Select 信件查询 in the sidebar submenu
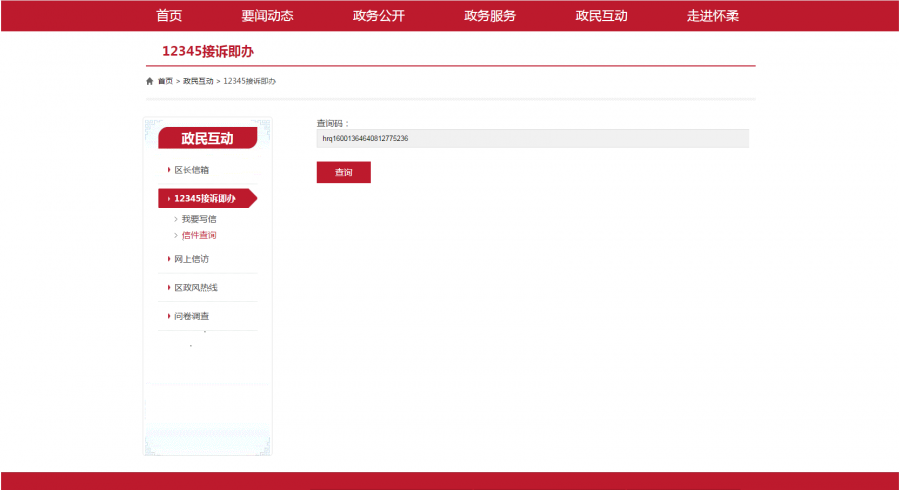This screenshot has width=900, height=490. [x=198, y=235]
